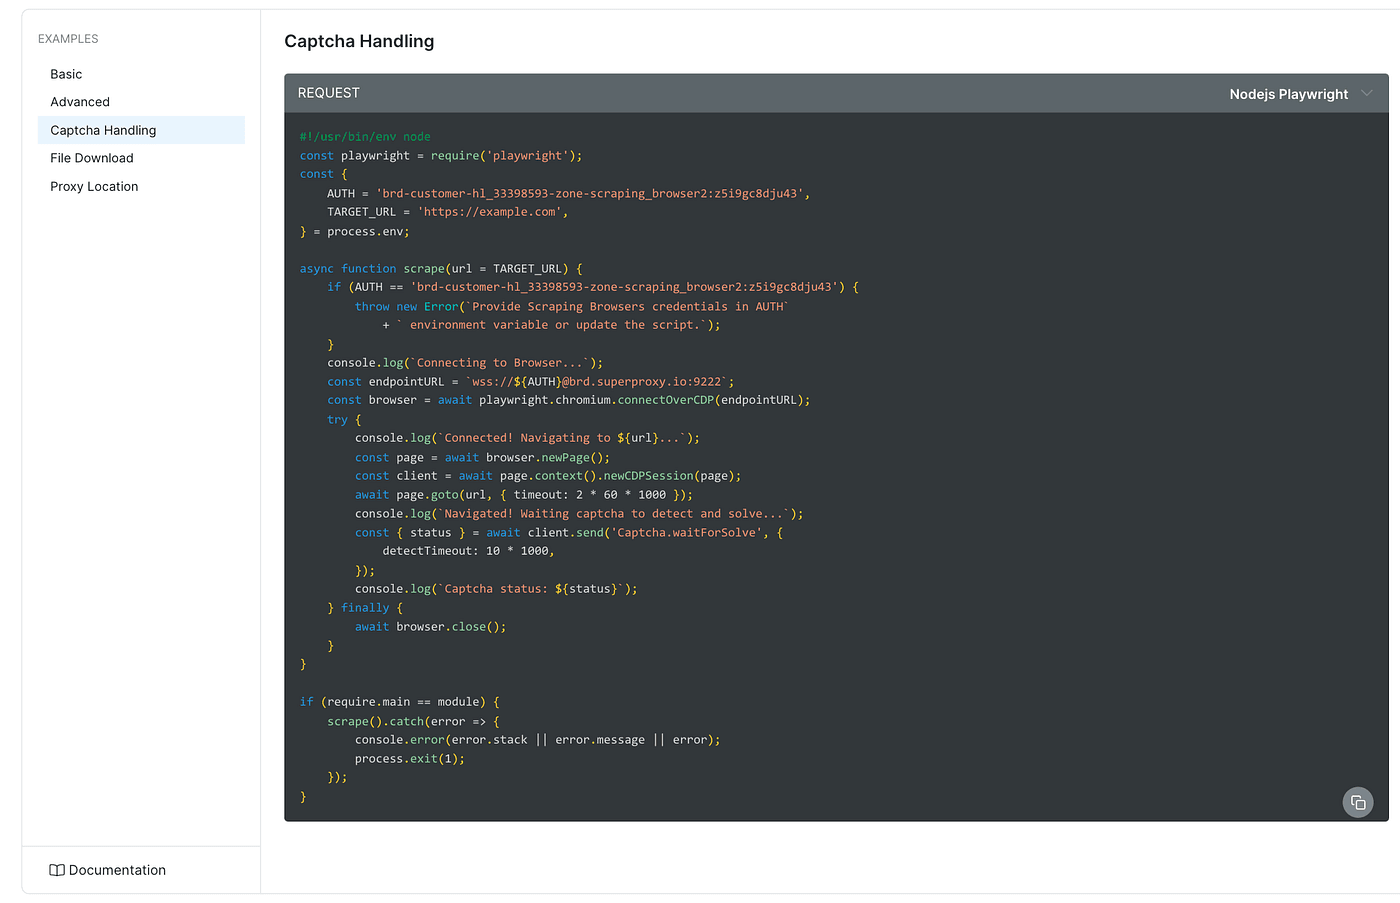Open the Advanced example
Image resolution: width=1400 pixels, height=903 pixels.
(x=80, y=102)
